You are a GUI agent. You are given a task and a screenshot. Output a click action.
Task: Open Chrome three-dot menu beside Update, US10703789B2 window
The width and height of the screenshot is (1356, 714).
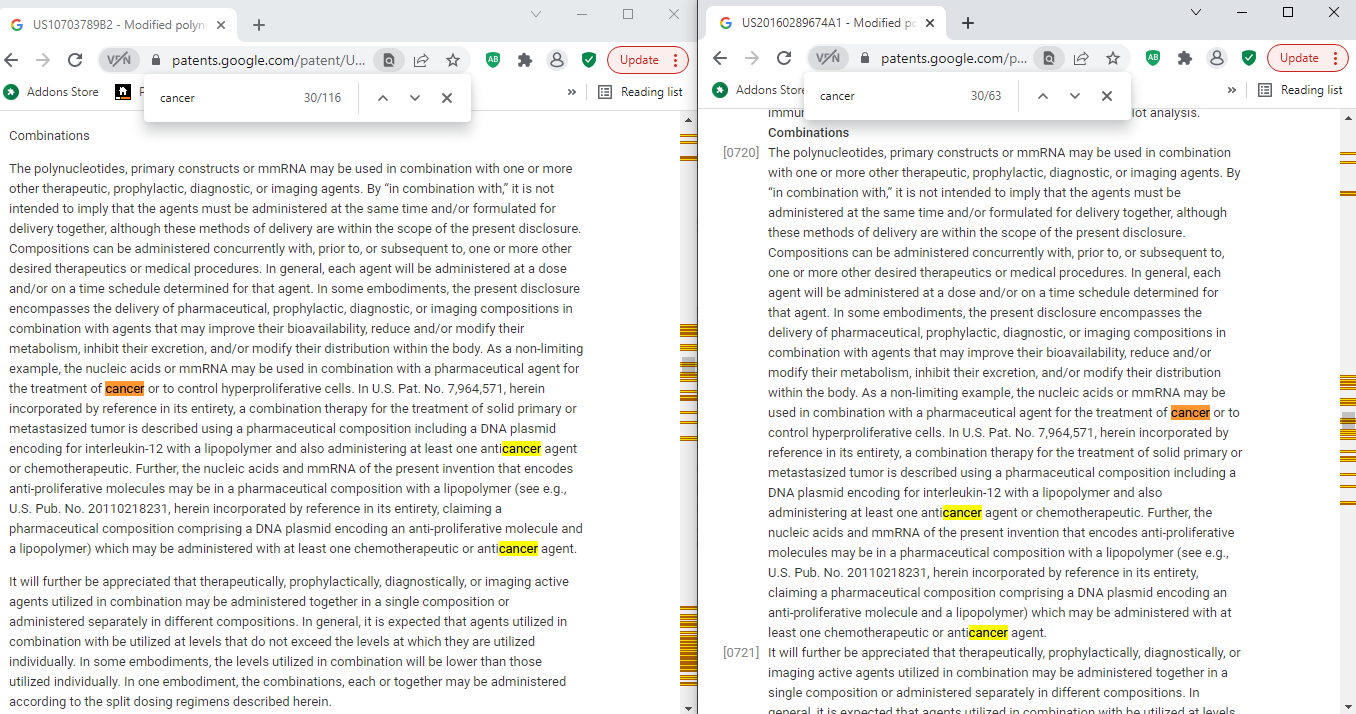[676, 60]
